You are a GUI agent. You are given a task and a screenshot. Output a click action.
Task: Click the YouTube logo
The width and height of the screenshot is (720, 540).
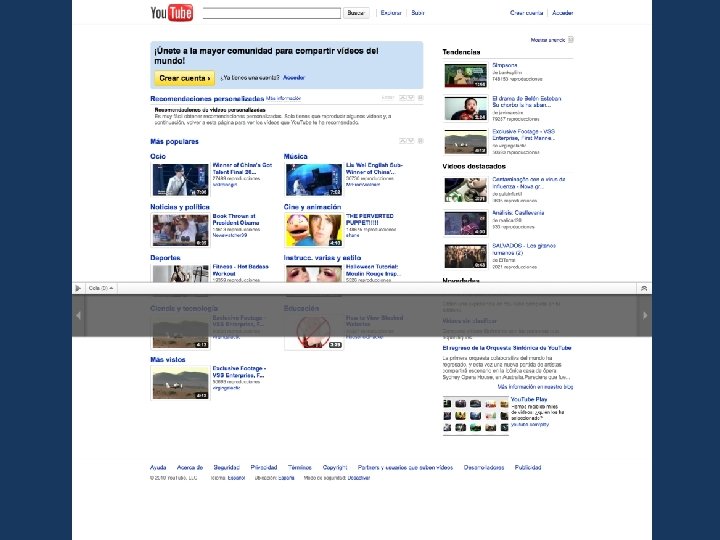click(172, 13)
